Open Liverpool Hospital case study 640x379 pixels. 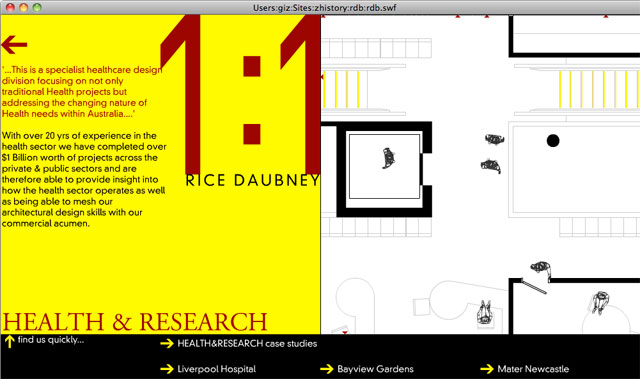point(216,369)
